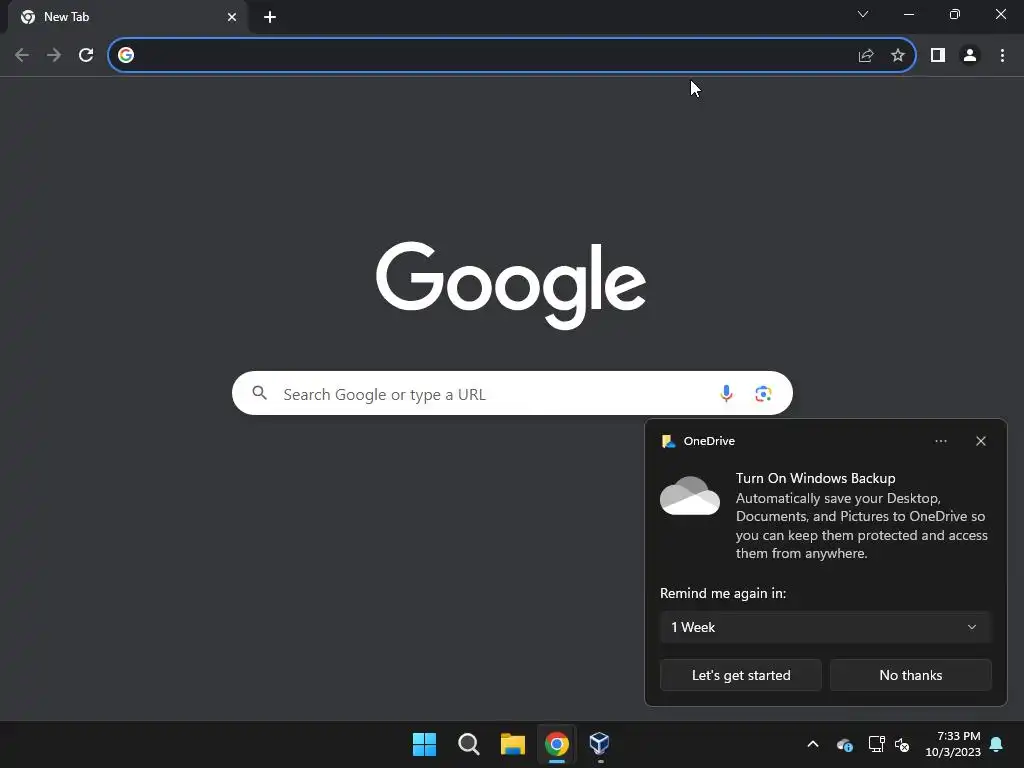Click No thanks in the OneDrive notification
This screenshot has height=768, width=1024.
[910, 675]
